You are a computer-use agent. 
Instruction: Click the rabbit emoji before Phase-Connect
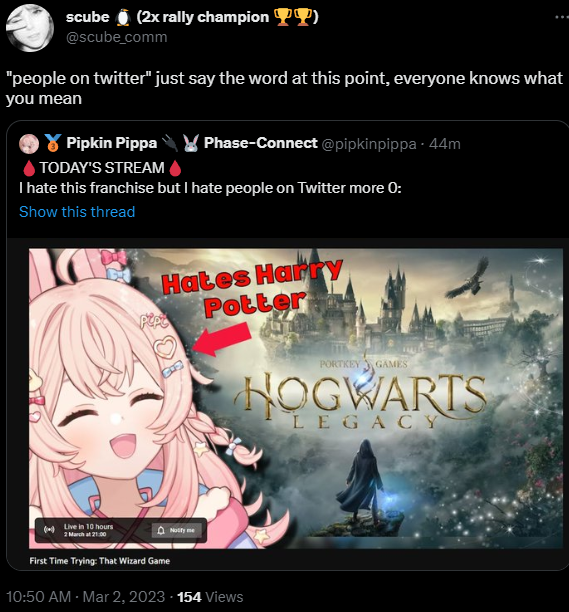191,143
